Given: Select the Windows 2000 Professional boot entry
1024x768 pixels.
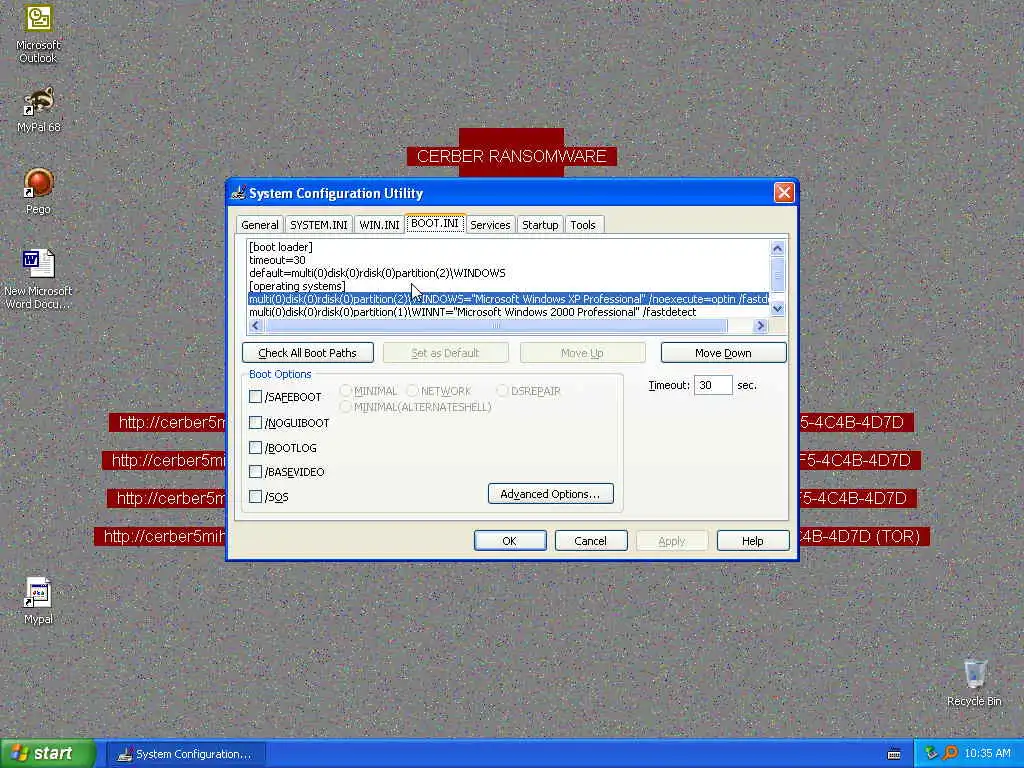Looking at the screenshot, I should 472,312.
